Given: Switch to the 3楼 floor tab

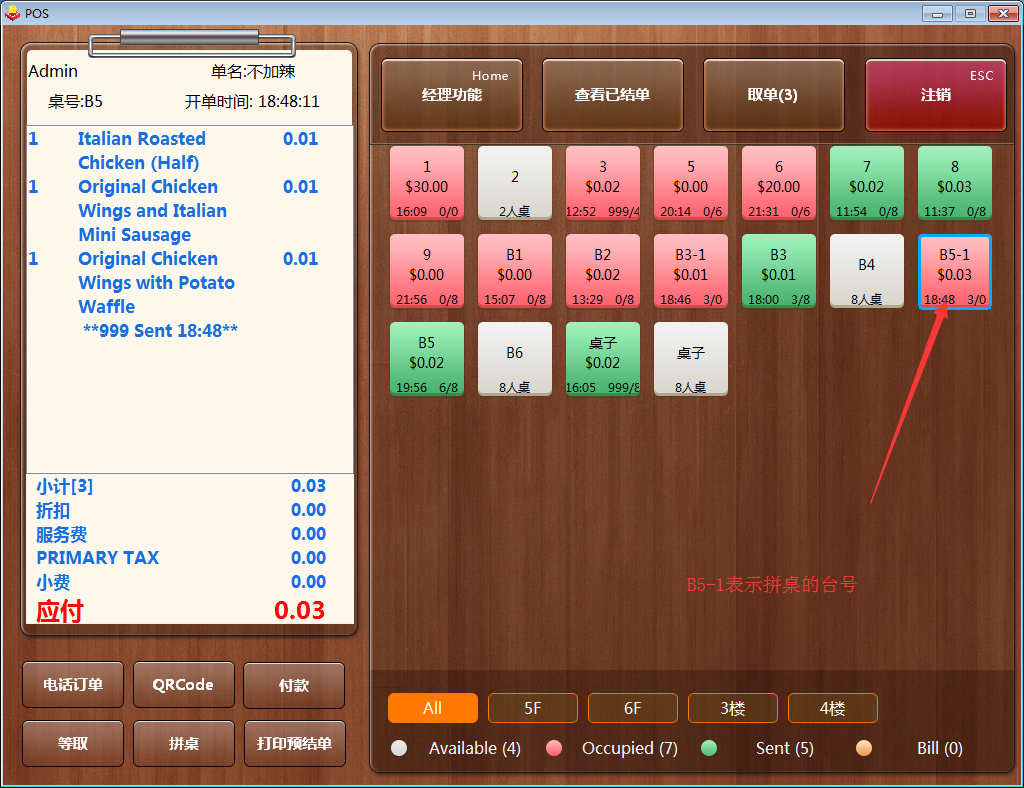Looking at the screenshot, I should 733,708.
